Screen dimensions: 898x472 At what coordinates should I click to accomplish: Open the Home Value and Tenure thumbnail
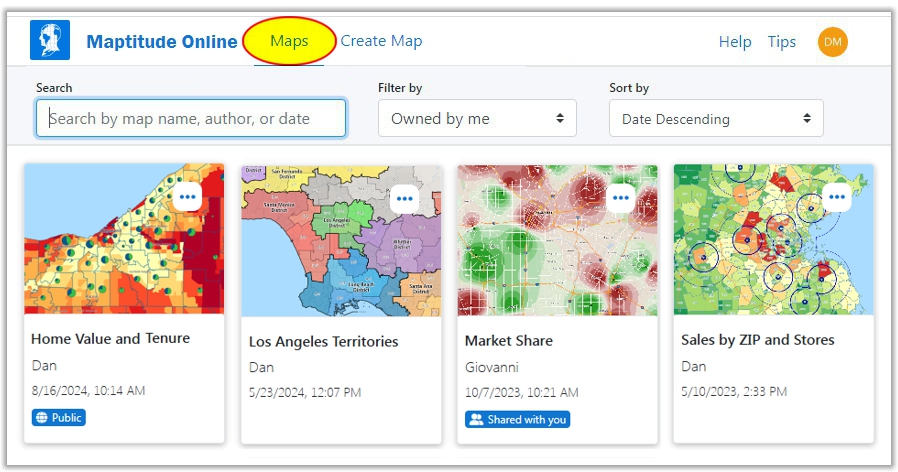110,250
